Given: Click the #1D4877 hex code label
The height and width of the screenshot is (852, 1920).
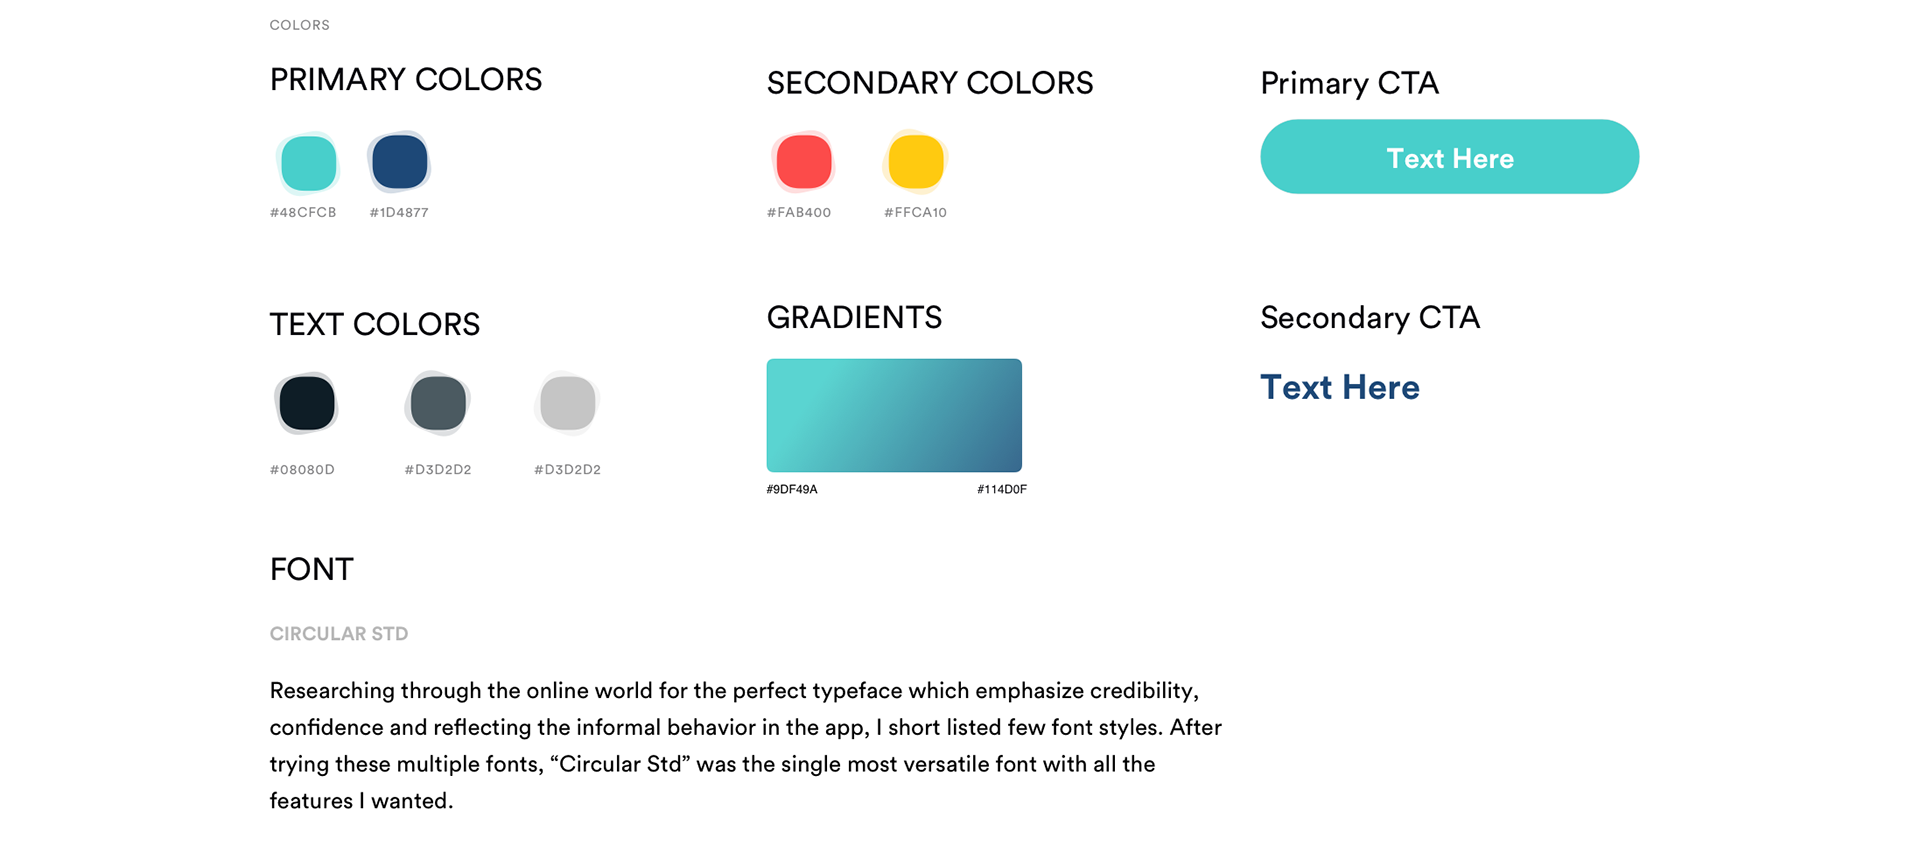Looking at the screenshot, I should click(x=399, y=212).
